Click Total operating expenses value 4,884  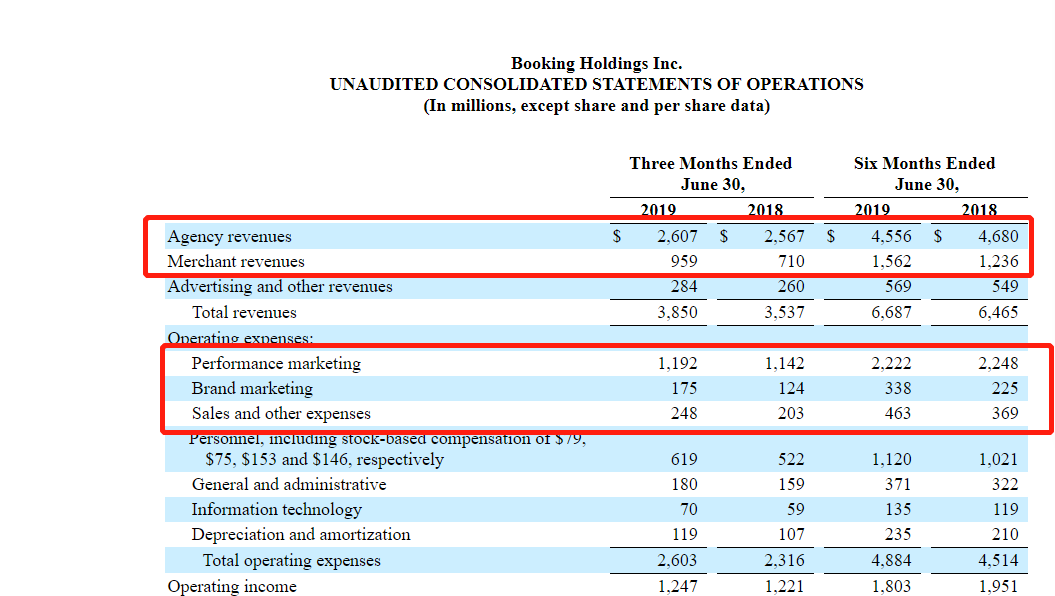tap(891, 561)
